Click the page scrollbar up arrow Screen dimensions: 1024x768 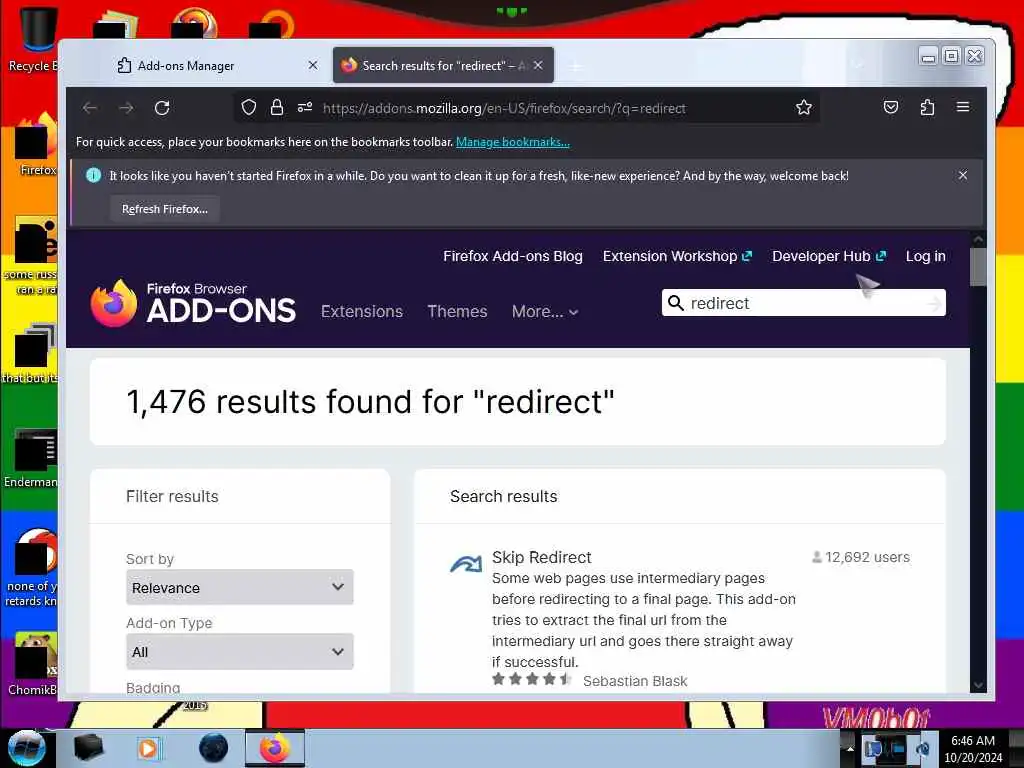click(x=978, y=240)
